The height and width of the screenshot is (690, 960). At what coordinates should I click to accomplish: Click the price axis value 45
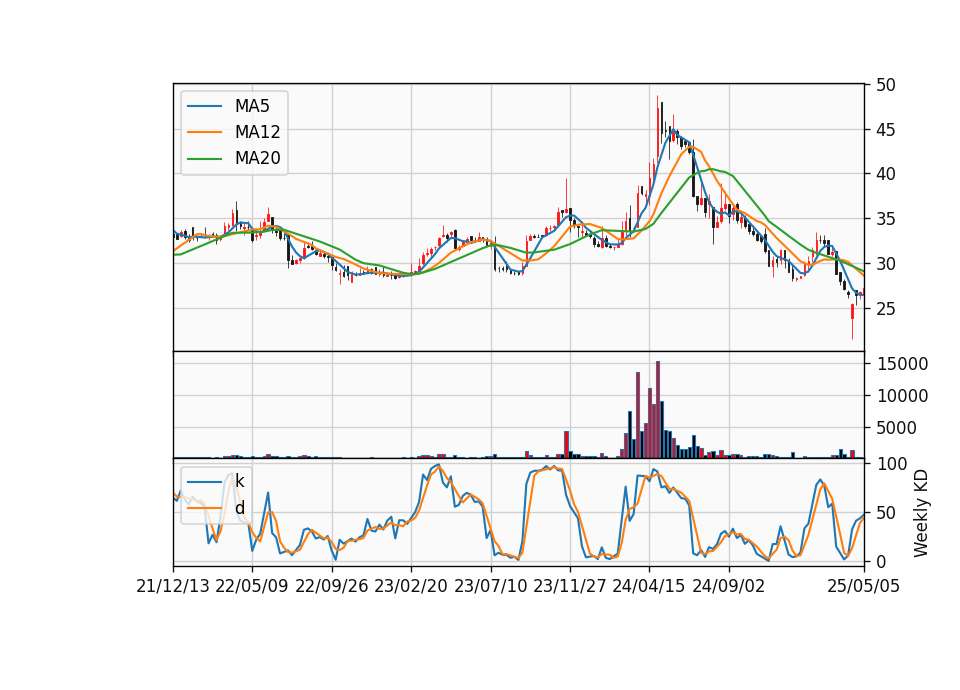point(885,130)
